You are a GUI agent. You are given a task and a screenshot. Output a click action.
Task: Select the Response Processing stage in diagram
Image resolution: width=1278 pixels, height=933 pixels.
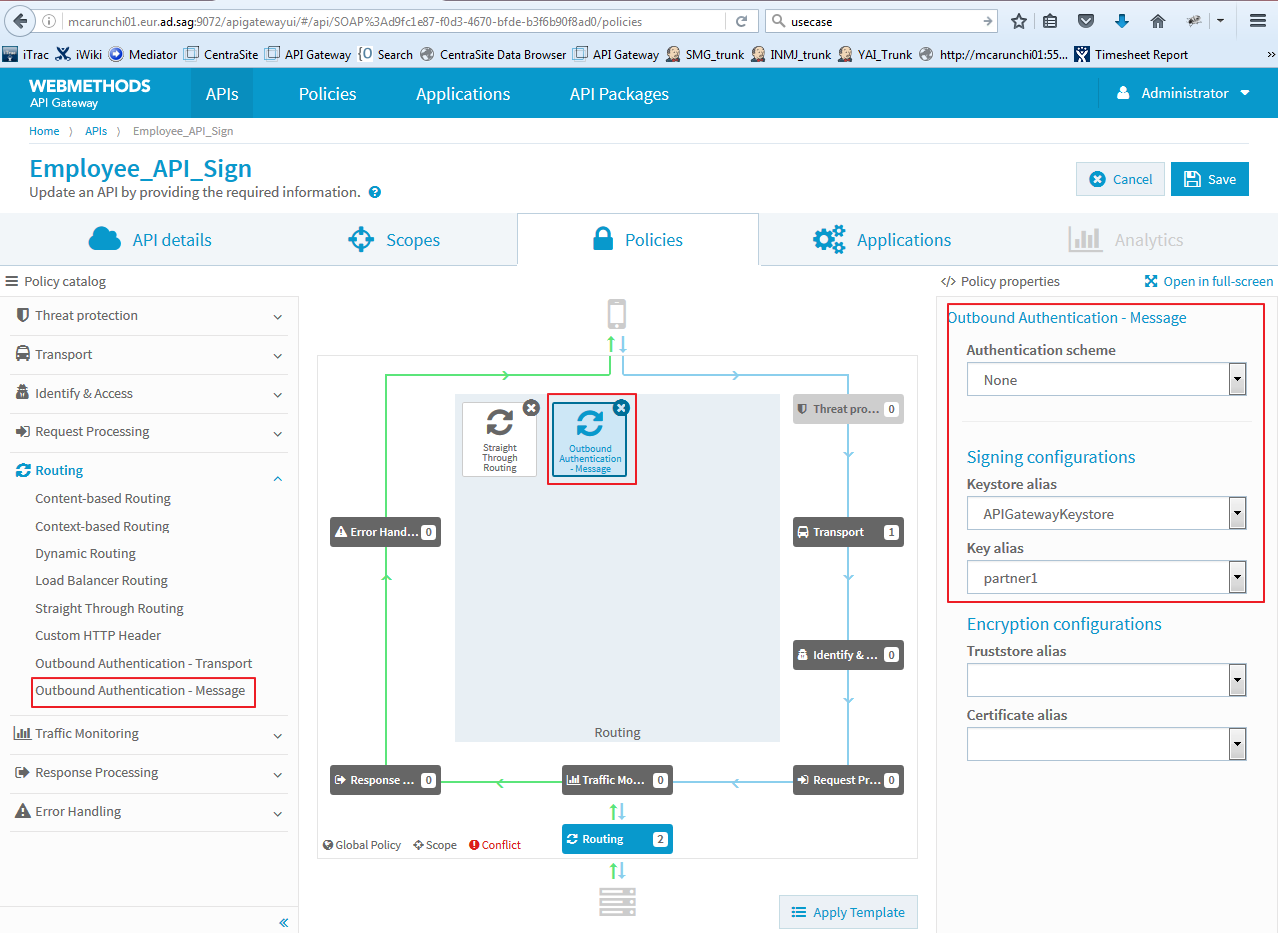click(385, 780)
